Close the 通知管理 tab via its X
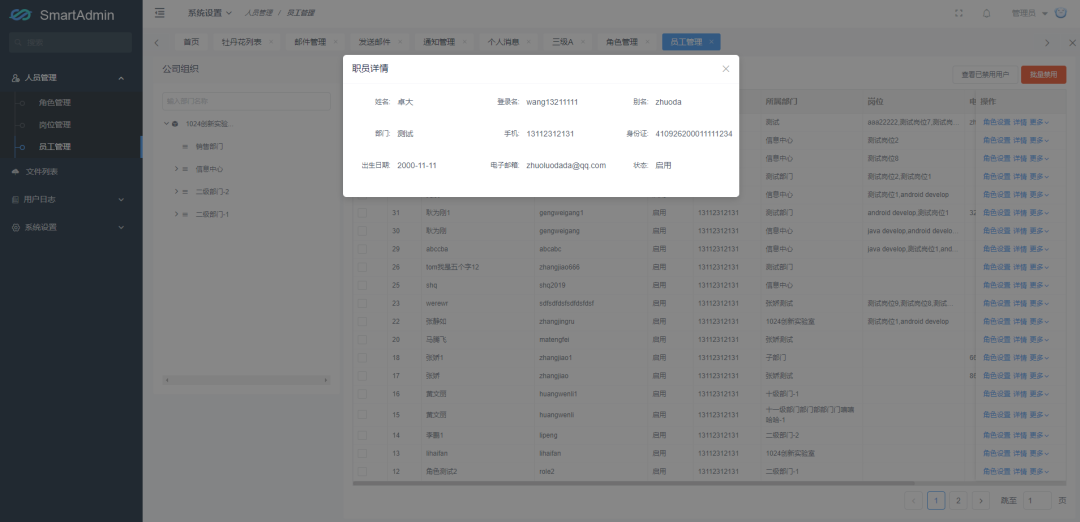The height and width of the screenshot is (522, 1080). coord(464,42)
